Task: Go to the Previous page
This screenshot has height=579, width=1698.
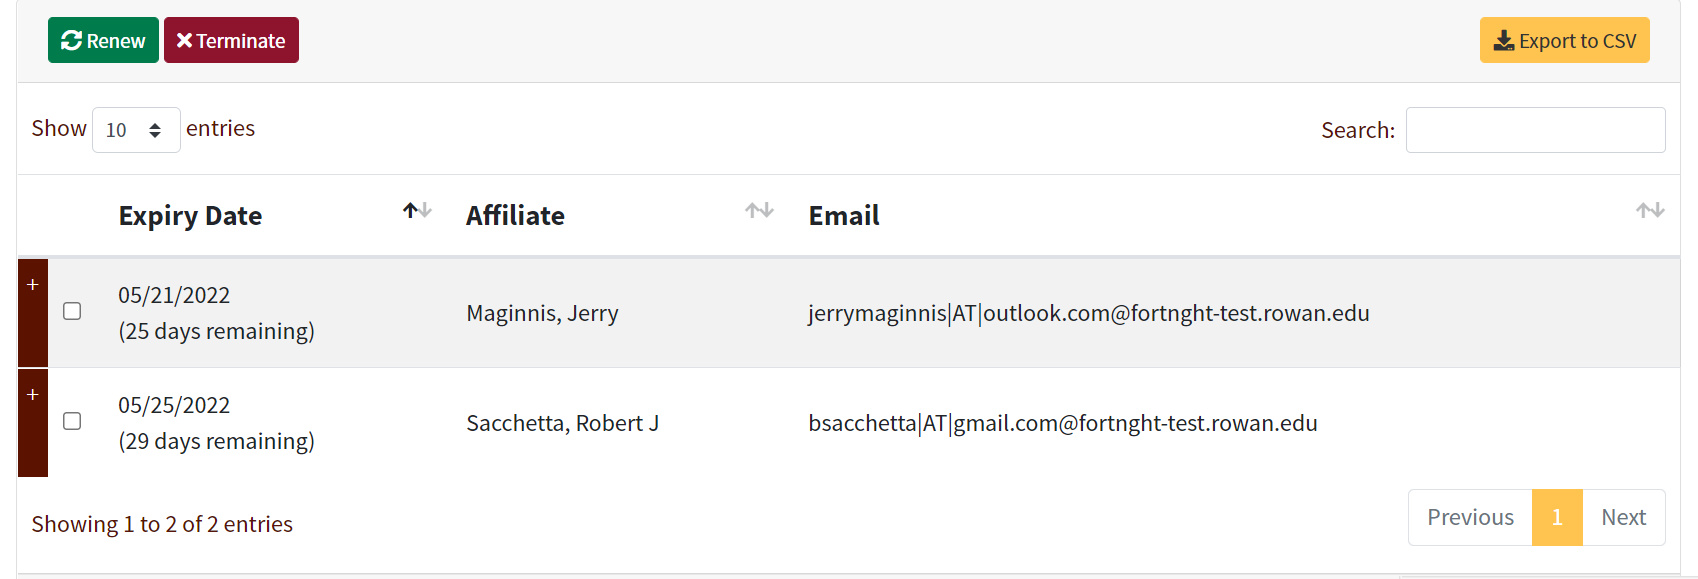Action: pos(1469,517)
